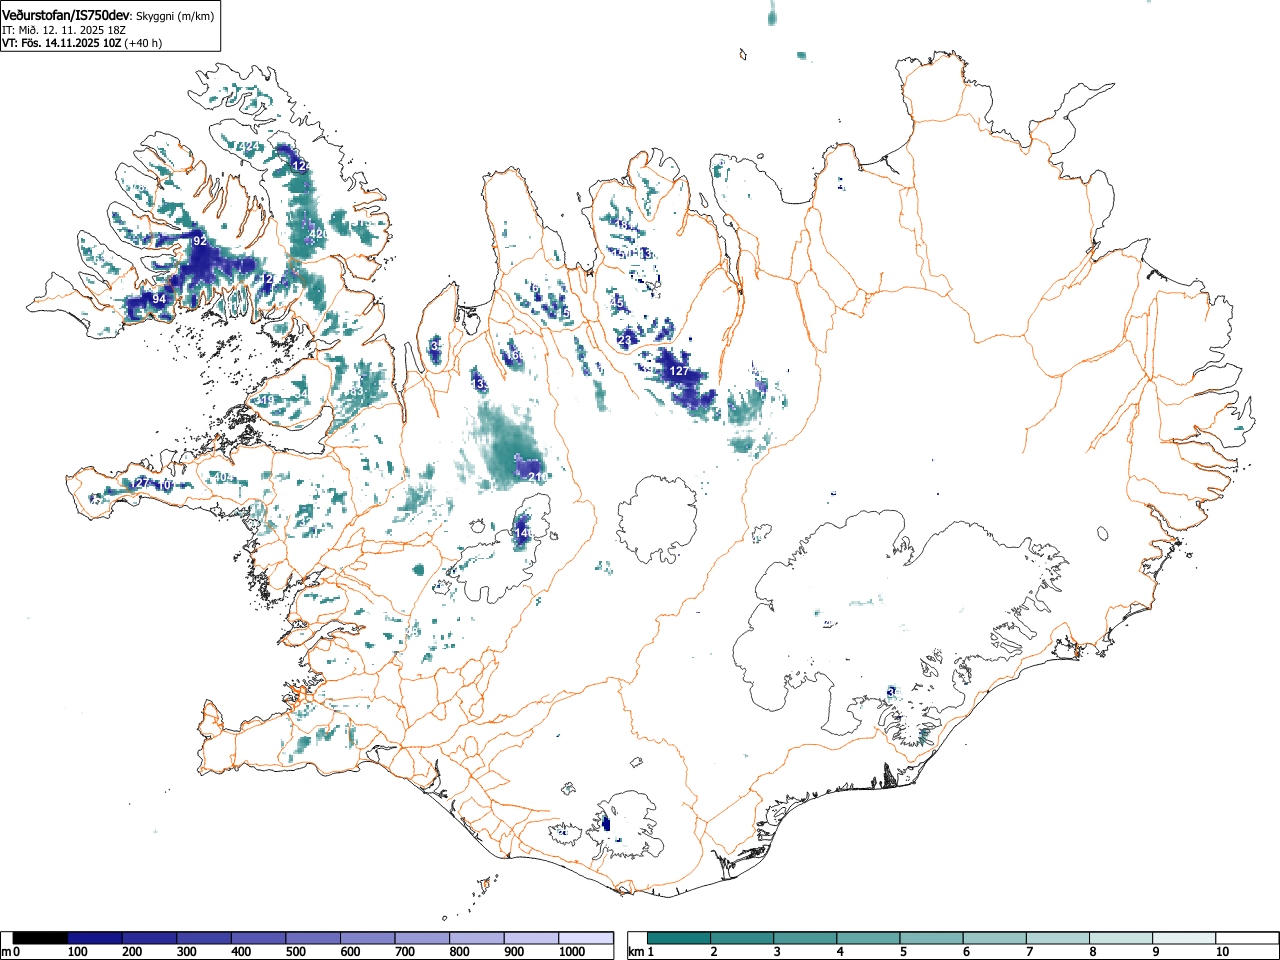Pick the 700–800 m legend color
Viewport: 1280px width, 960px height.
click(423, 938)
